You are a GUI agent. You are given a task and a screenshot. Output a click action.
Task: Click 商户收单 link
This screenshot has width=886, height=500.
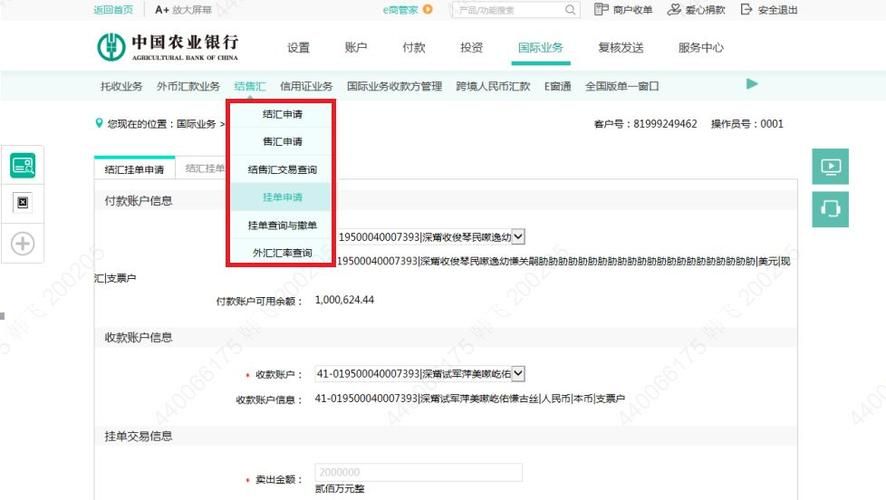pyautogui.click(x=632, y=10)
